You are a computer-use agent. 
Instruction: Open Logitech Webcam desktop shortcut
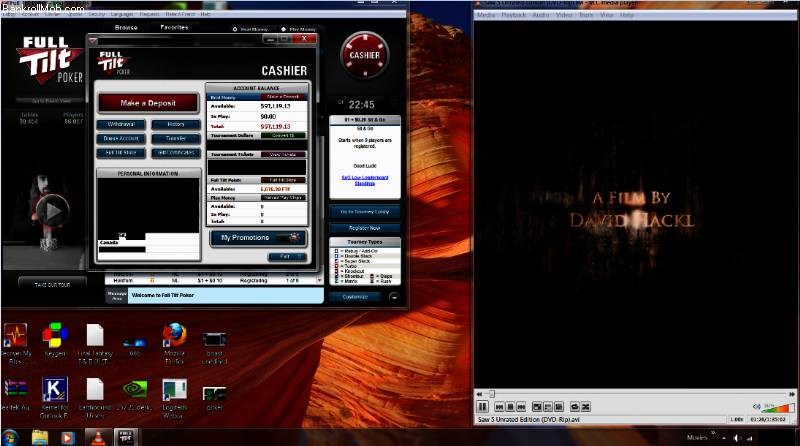pyautogui.click(x=174, y=398)
